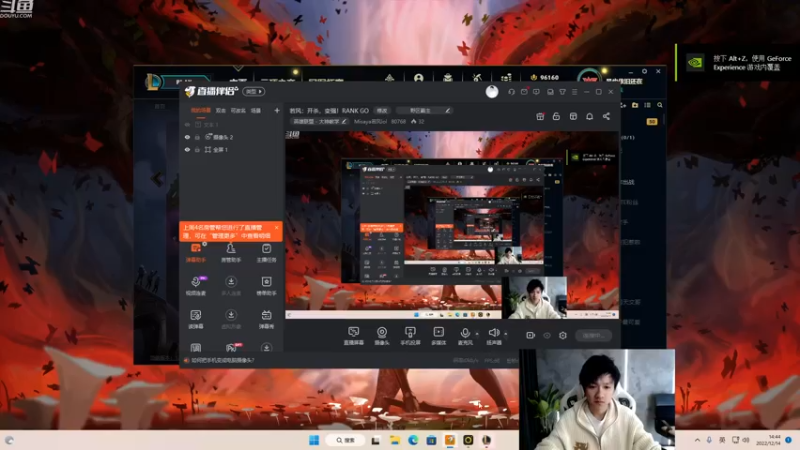The height and width of the screenshot is (450, 800).
Task: Switch to the 可发名 tab
Action: (238, 110)
